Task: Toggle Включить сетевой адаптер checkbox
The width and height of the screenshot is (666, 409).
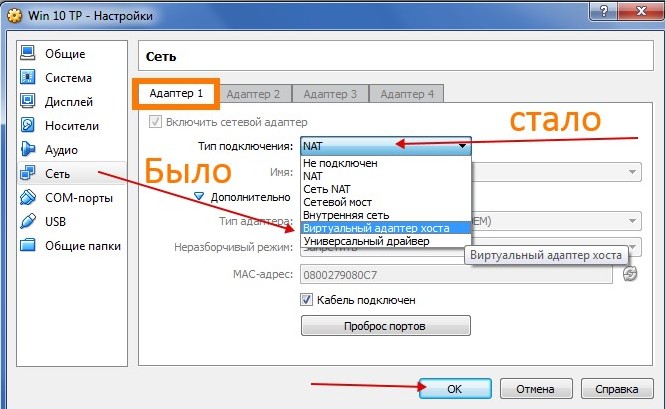Action: (155, 121)
